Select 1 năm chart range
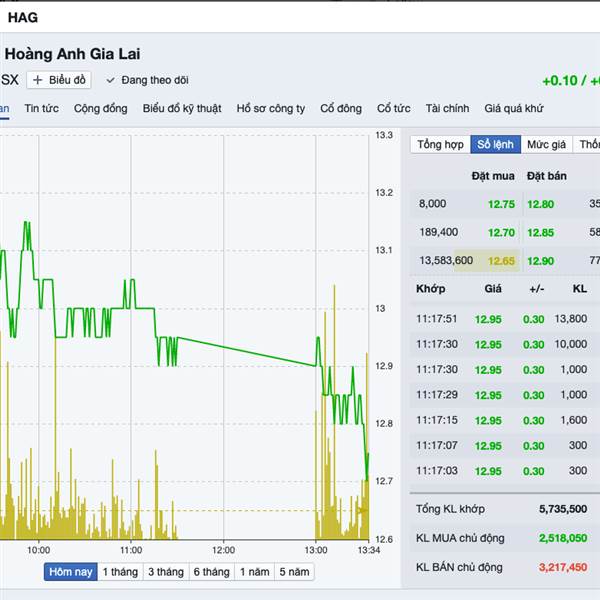Viewport: 600px width, 600px height. 254,572
